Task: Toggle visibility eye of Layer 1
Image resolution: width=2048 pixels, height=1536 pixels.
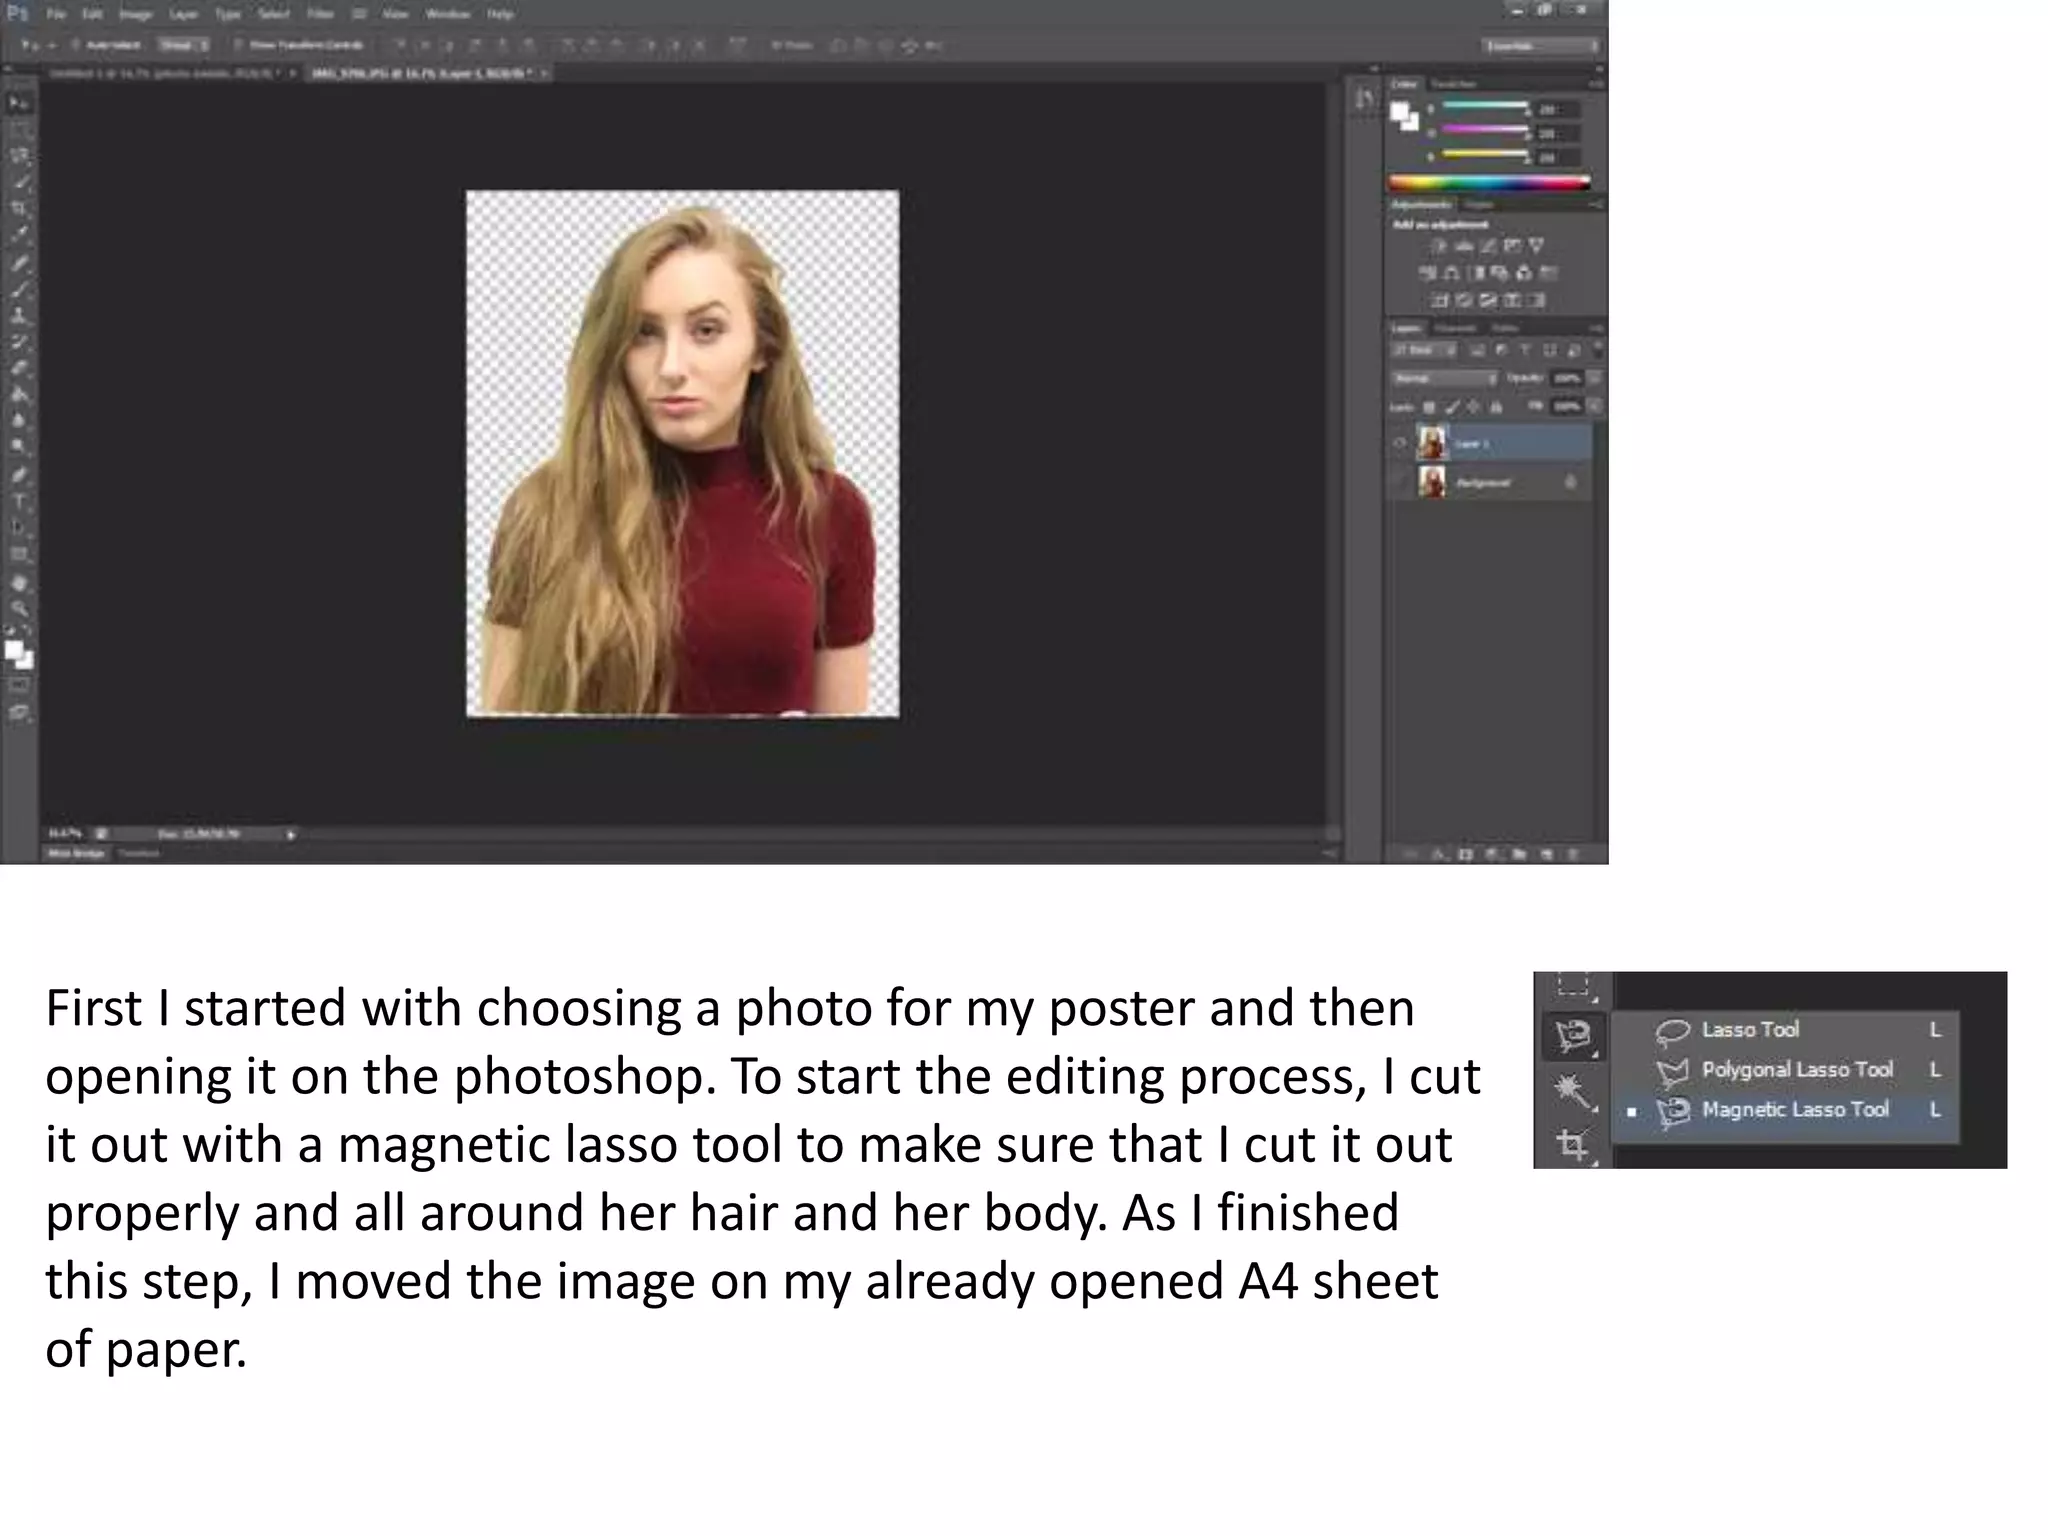Action: pos(1400,443)
